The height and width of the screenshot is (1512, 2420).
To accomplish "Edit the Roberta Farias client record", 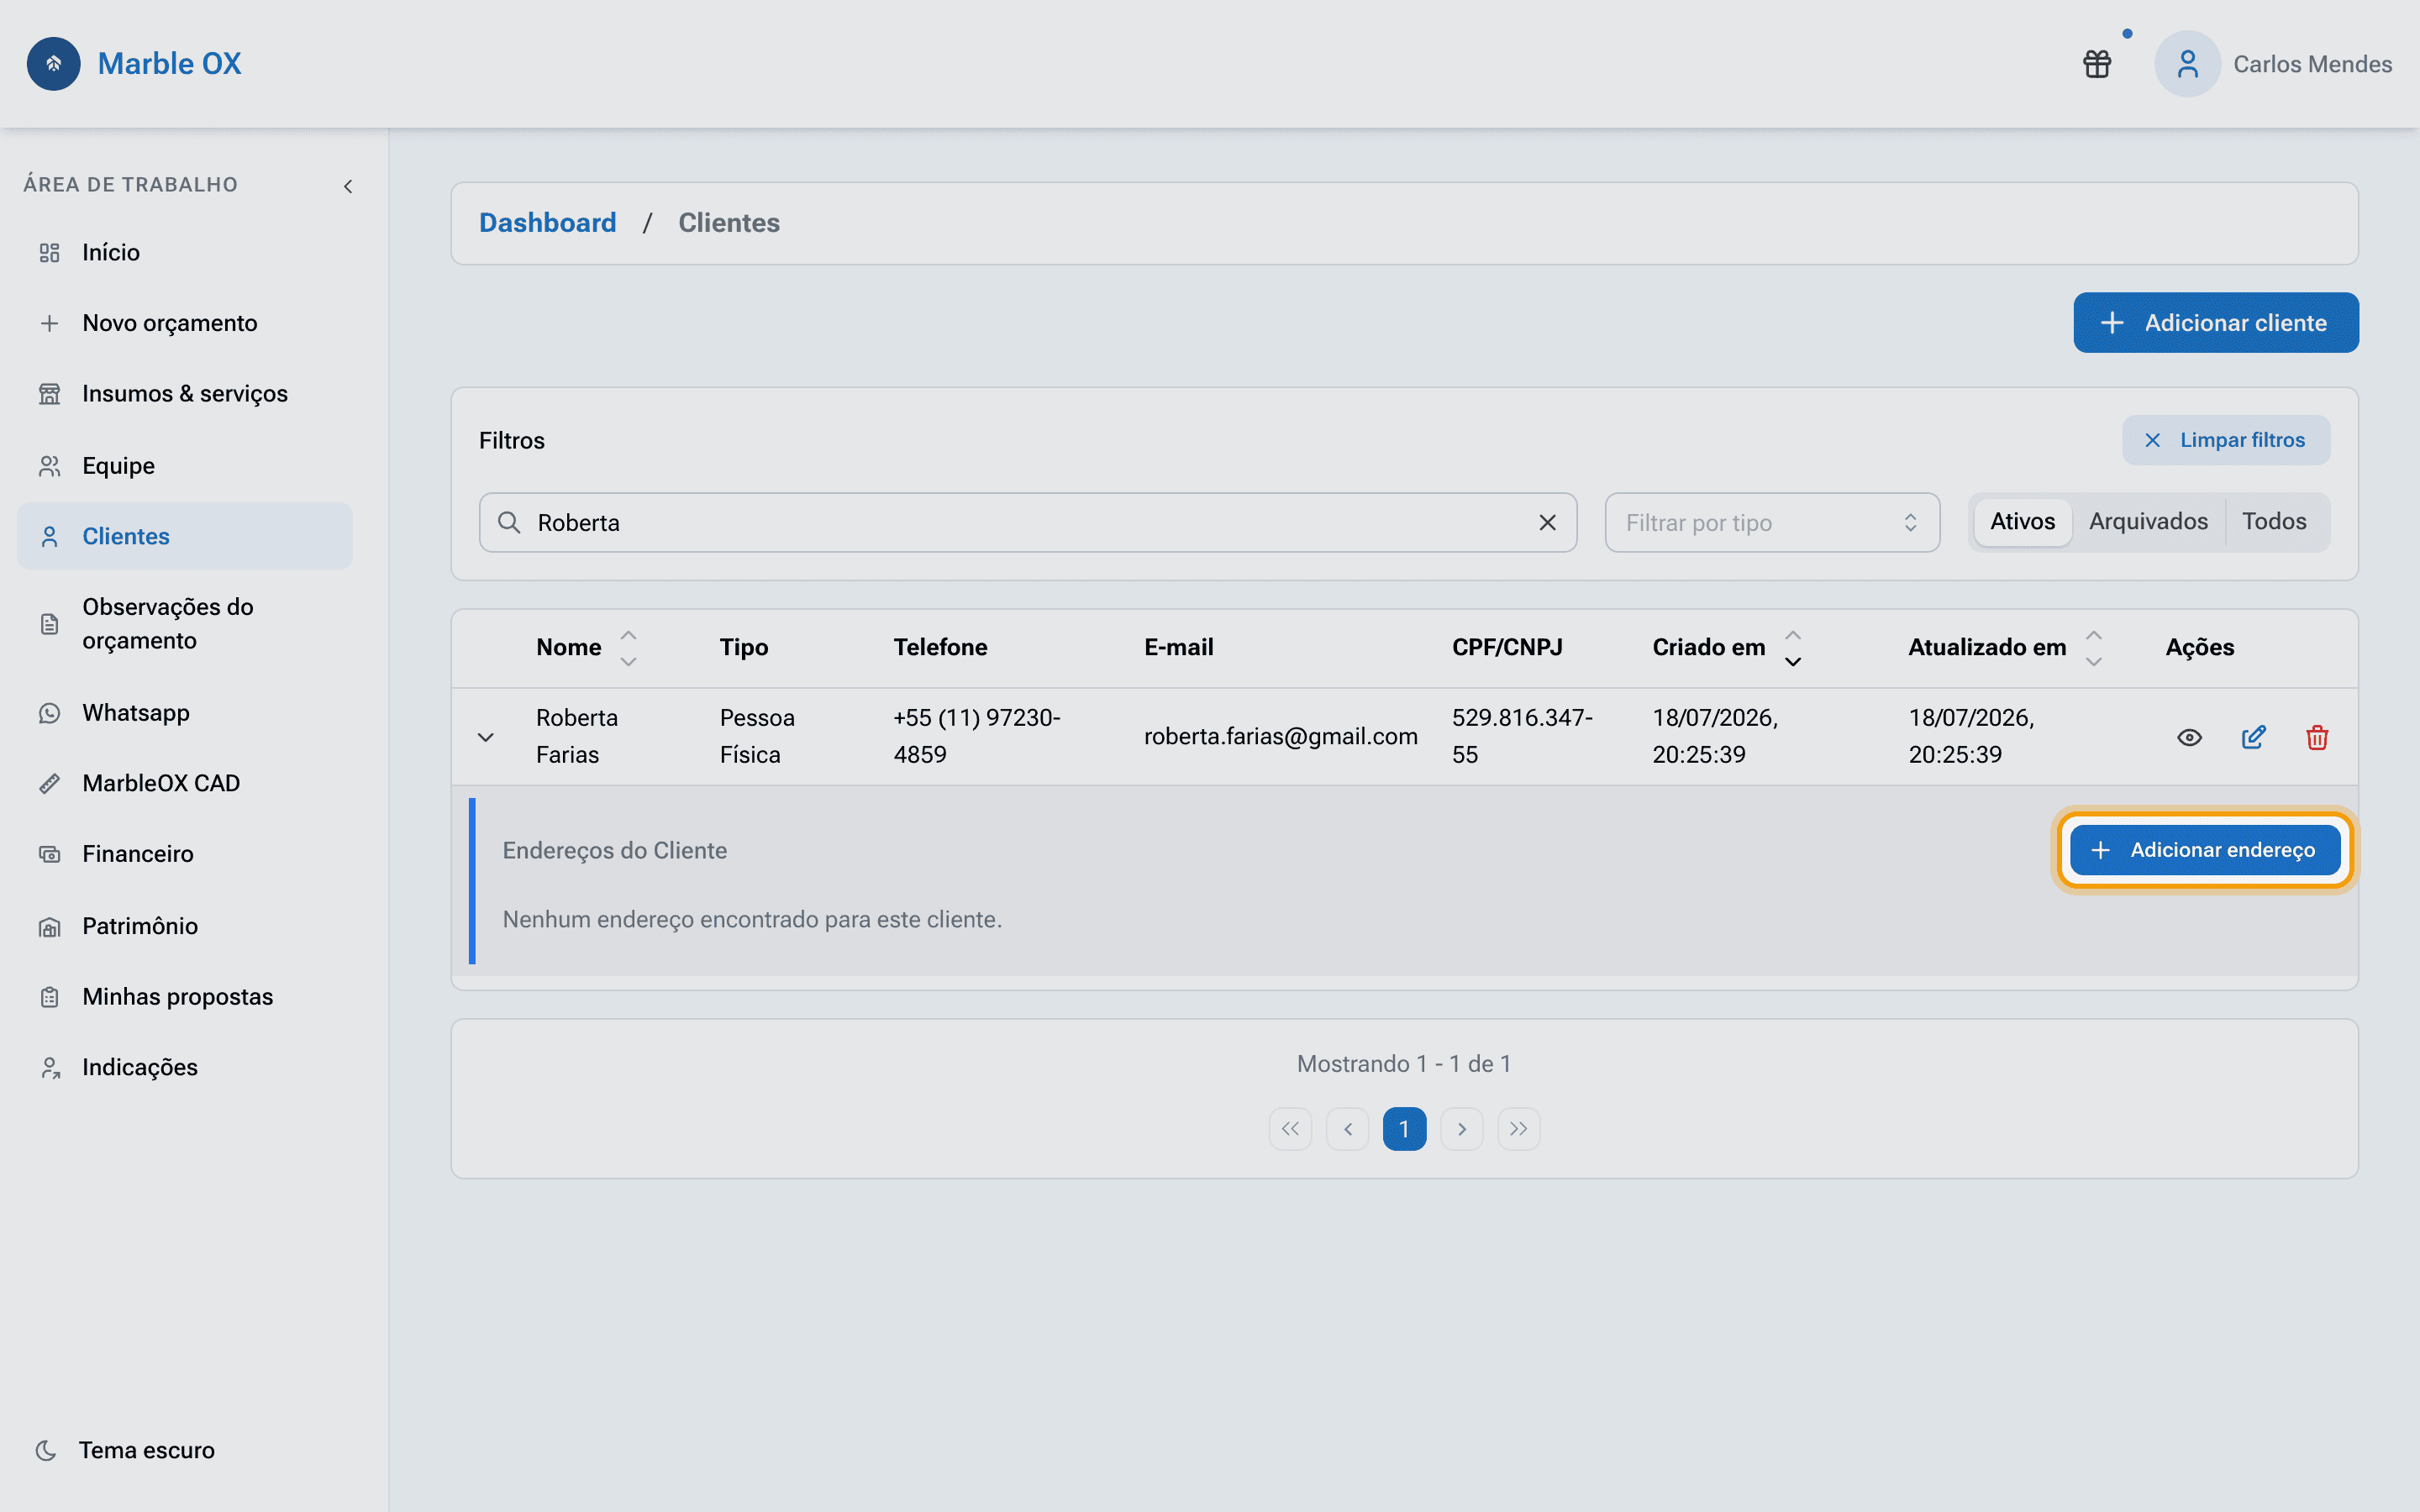I will [x=2253, y=737].
